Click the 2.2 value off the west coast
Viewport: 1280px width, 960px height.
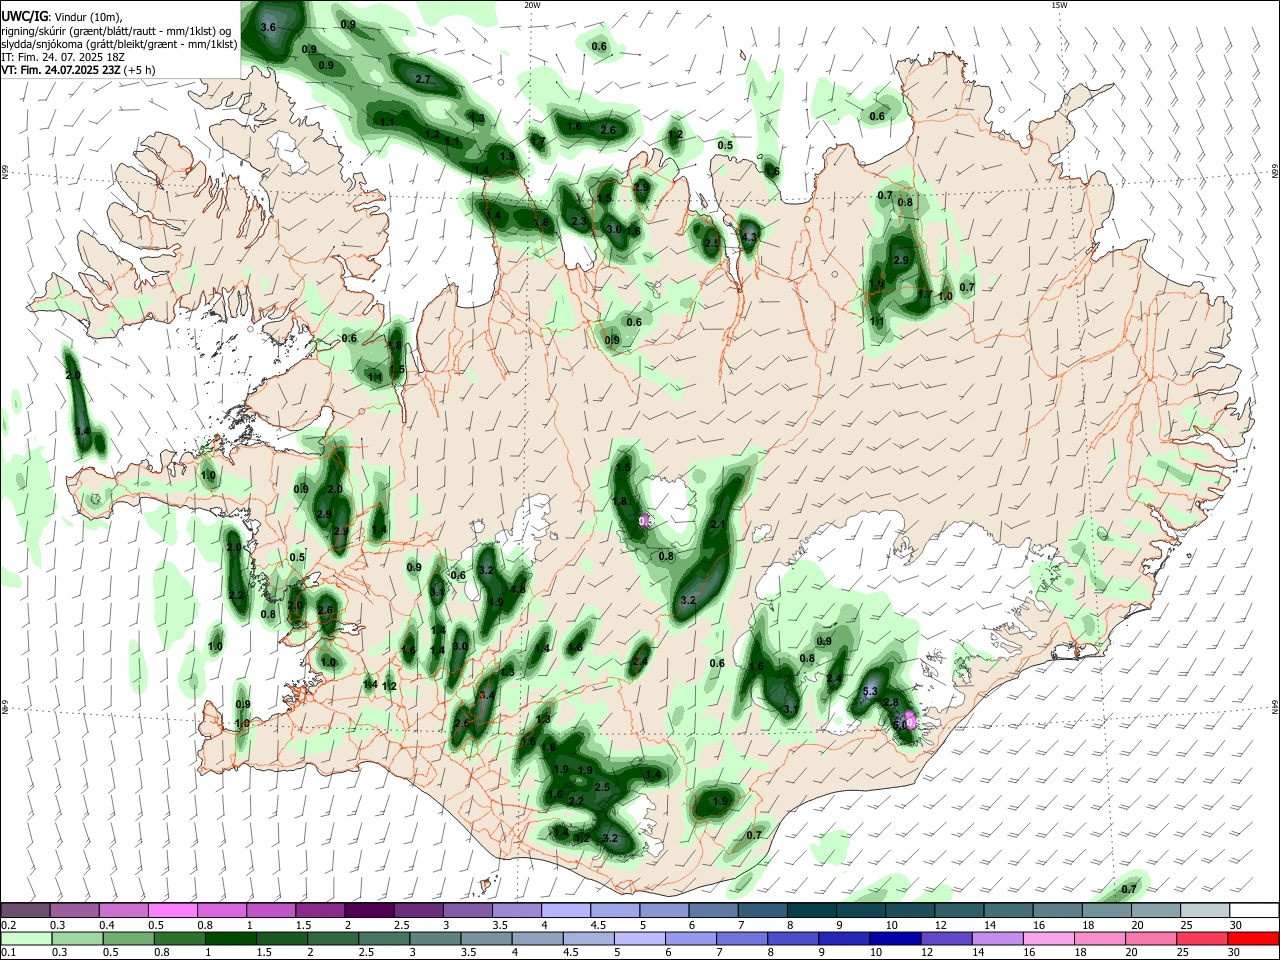pos(236,596)
